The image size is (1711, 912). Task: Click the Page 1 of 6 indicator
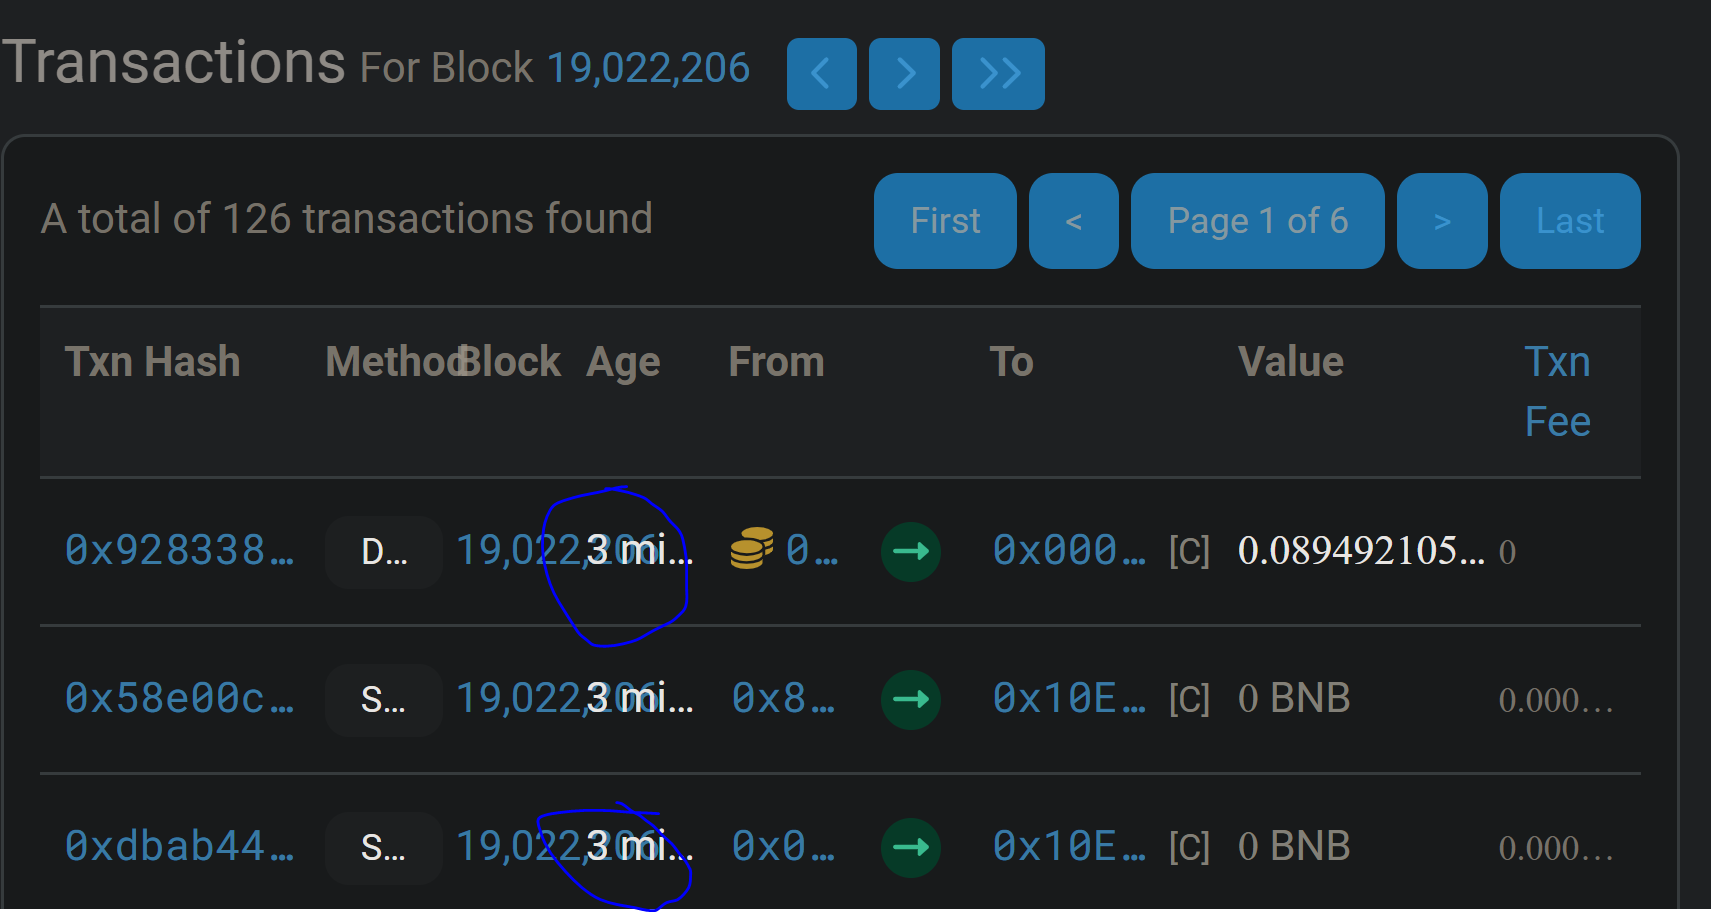pos(1257,221)
